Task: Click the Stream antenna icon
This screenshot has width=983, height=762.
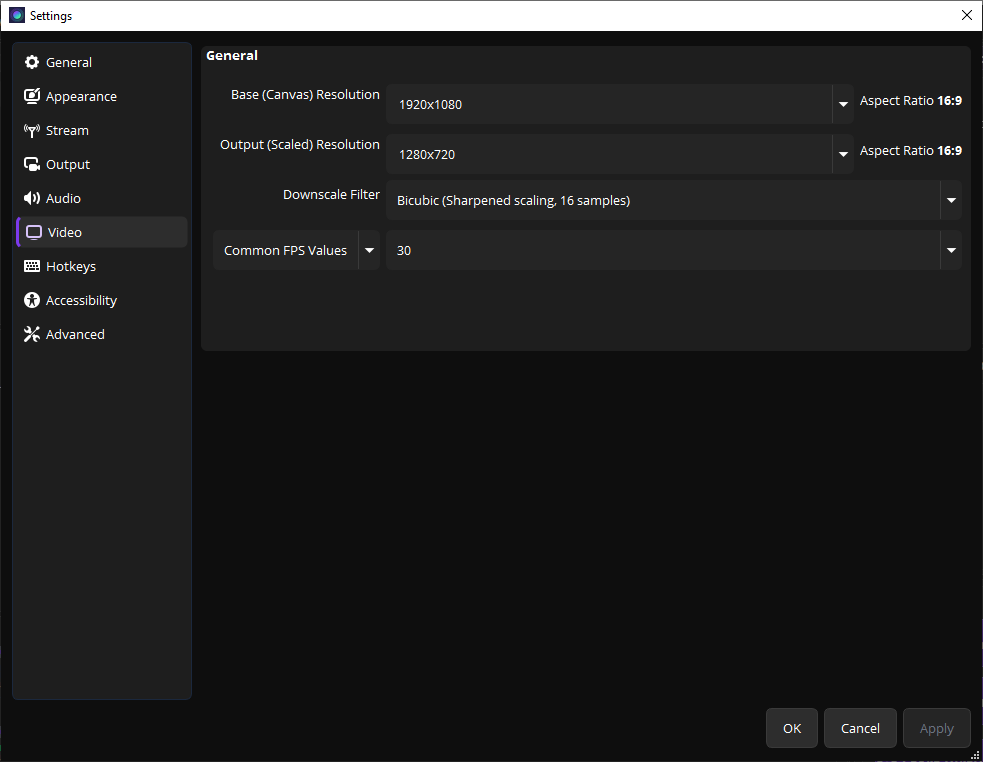Action: pos(31,130)
